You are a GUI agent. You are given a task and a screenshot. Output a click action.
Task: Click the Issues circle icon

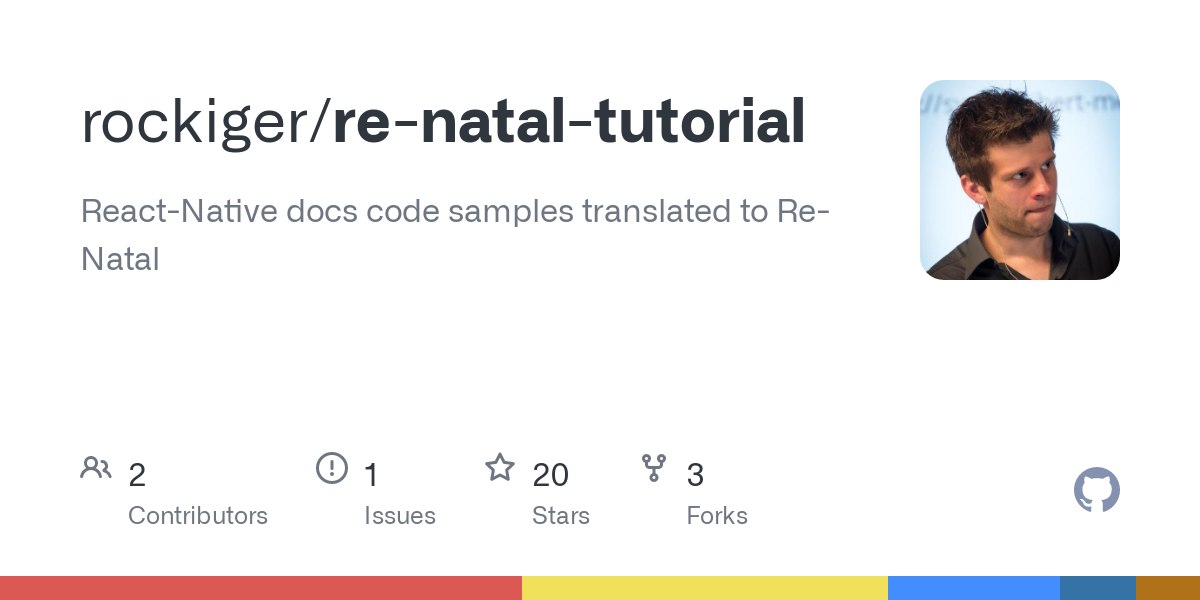click(x=331, y=468)
